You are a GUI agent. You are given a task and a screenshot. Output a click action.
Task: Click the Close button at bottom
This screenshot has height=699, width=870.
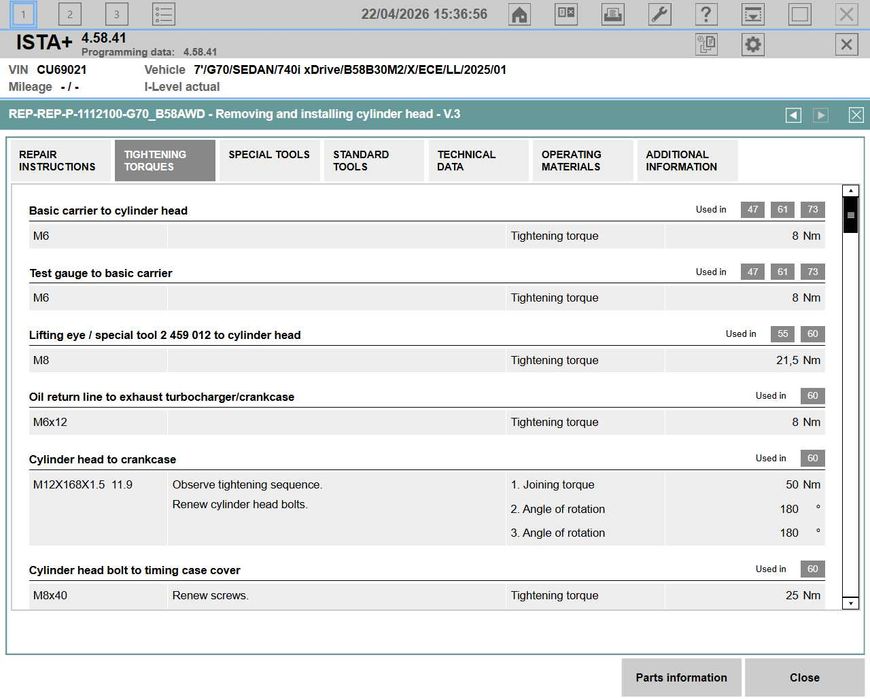(805, 677)
